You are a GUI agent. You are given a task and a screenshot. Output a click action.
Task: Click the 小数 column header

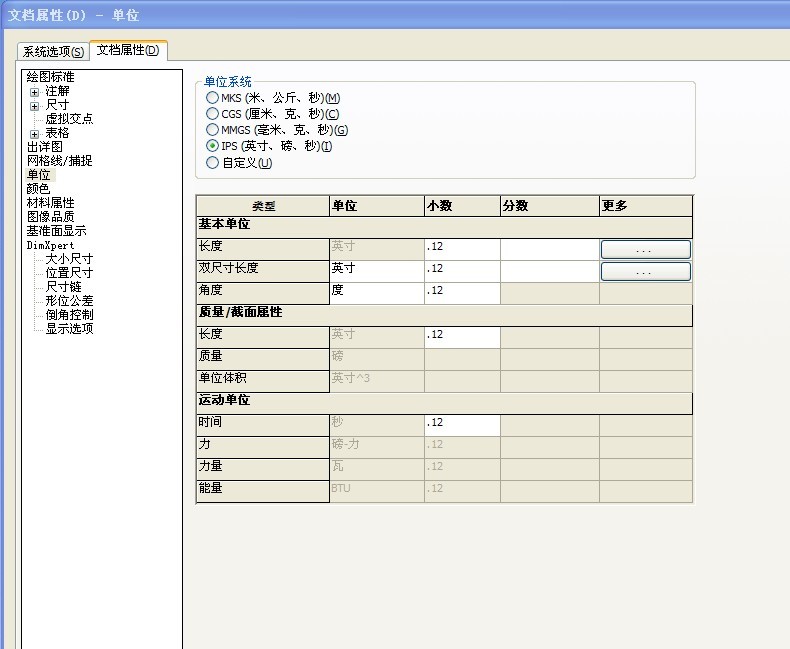[463, 206]
